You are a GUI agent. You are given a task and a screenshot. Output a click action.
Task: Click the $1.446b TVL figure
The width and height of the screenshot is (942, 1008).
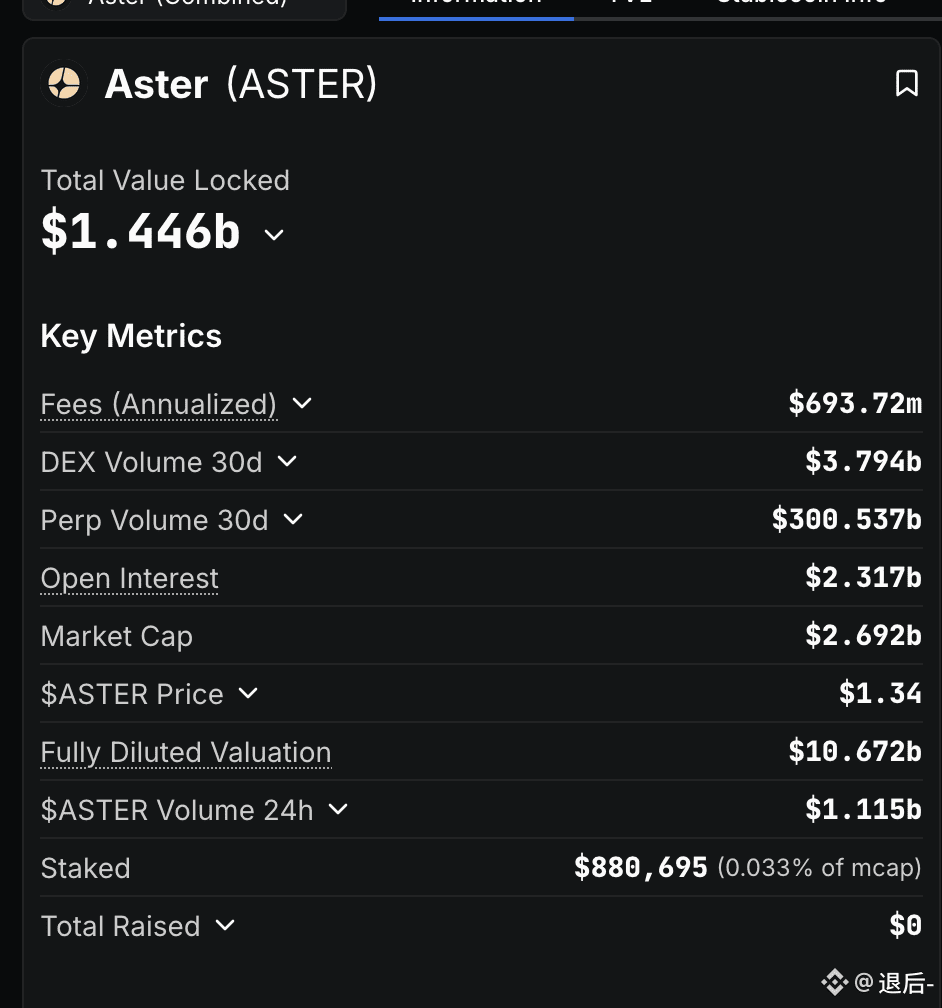coord(140,231)
